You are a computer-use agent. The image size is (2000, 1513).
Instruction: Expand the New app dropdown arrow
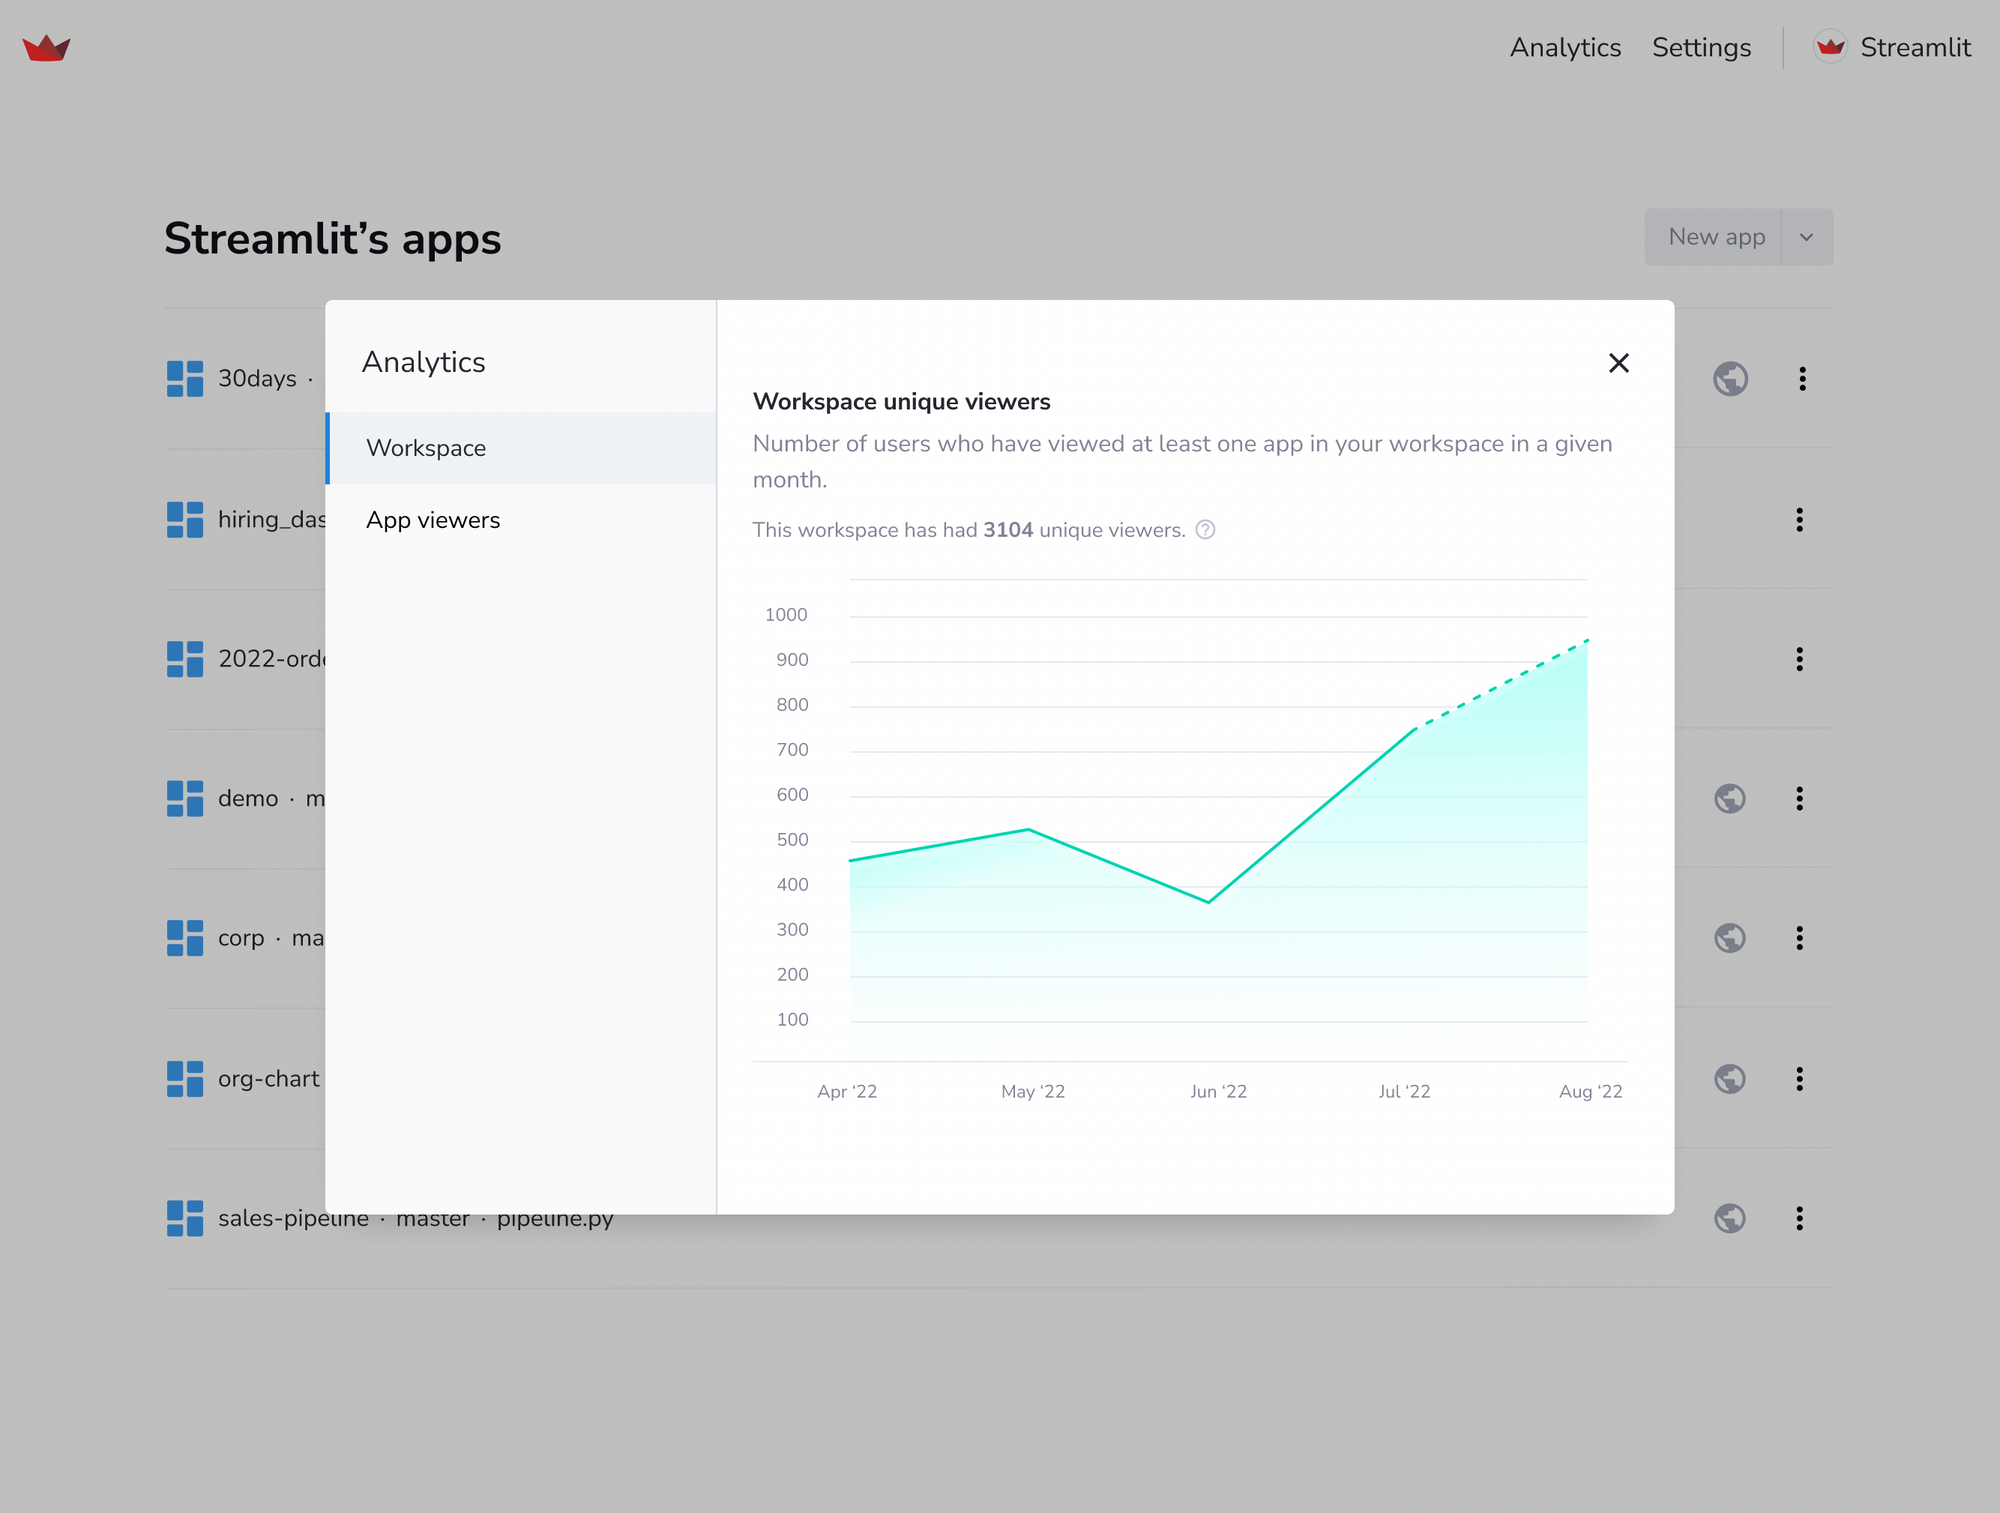1806,237
